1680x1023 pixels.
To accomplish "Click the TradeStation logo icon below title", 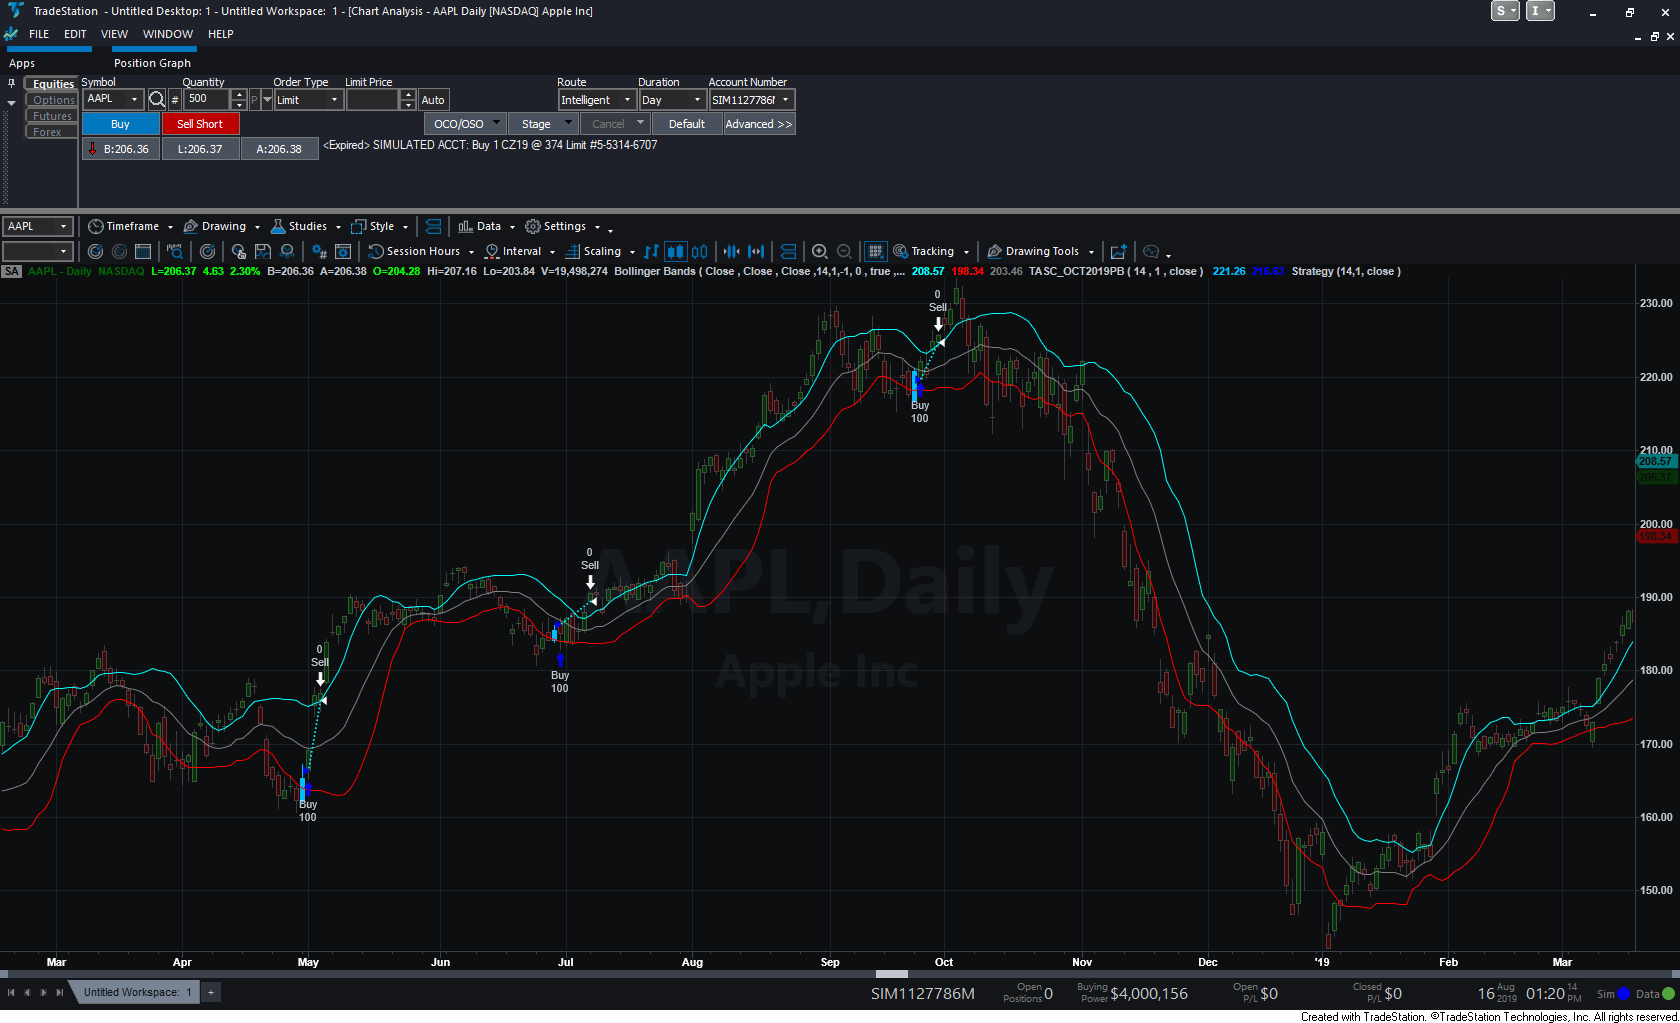I will tap(11, 34).
